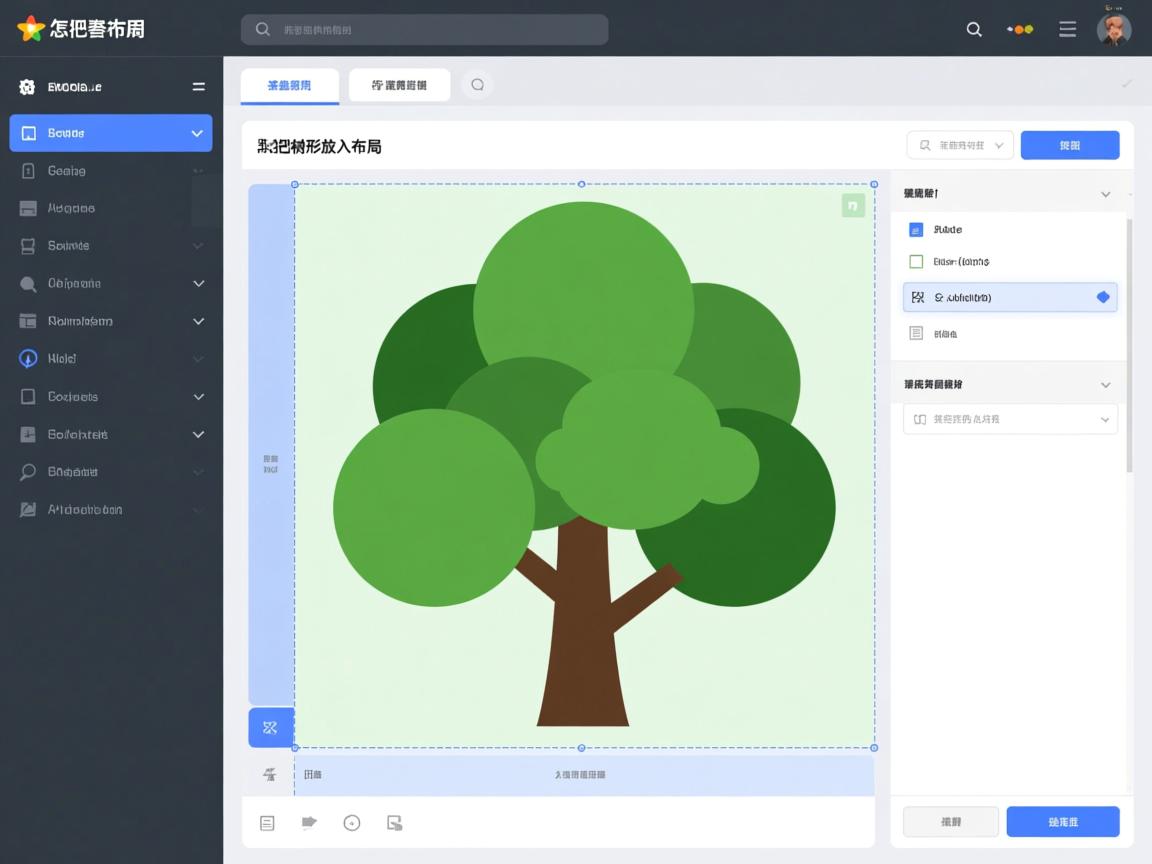Uncheck the blue checked box in right panel

(916, 230)
